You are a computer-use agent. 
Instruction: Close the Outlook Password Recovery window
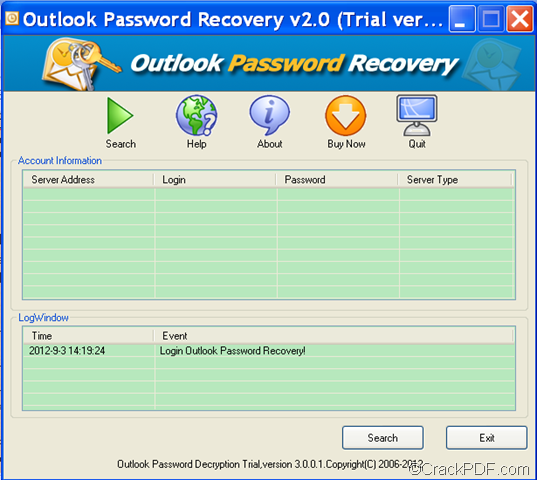(520, 19)
